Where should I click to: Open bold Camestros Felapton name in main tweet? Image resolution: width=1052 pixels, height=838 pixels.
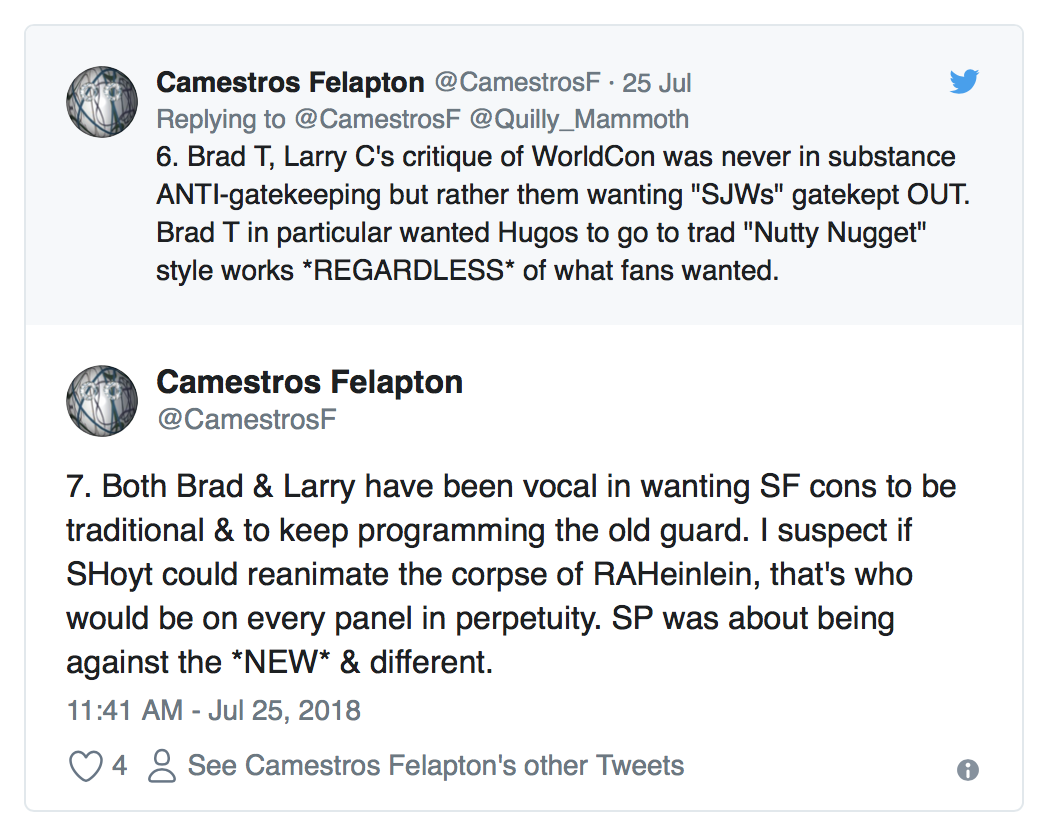coord(310,382)
